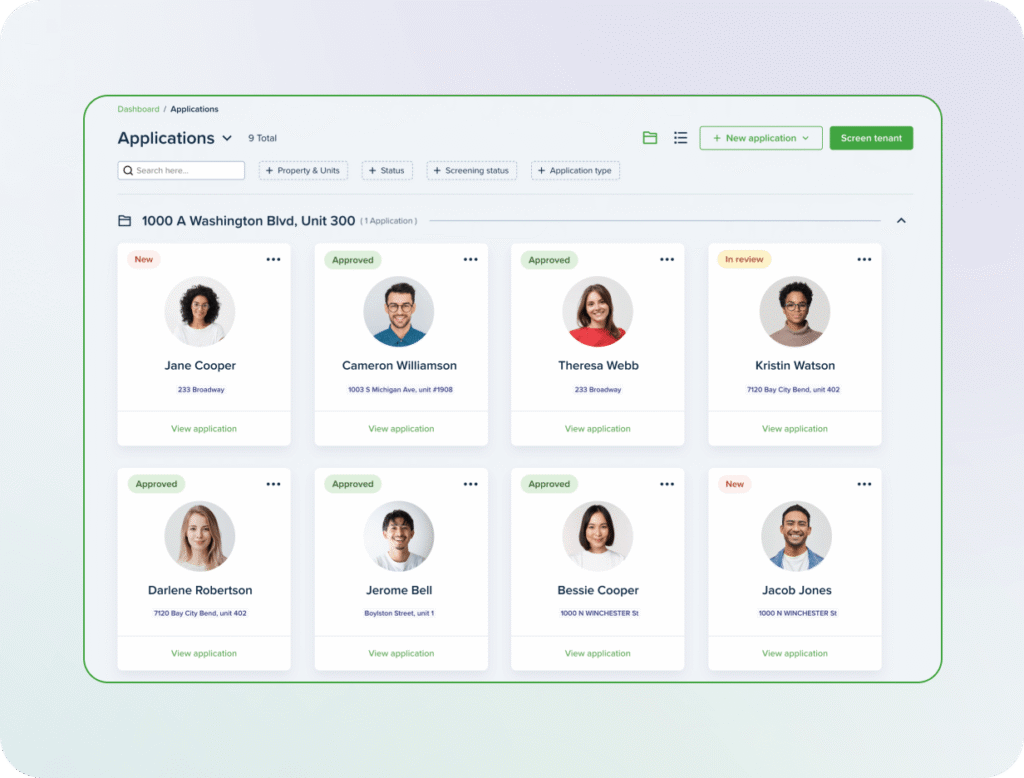Add Screening status filter

[472, 170]
